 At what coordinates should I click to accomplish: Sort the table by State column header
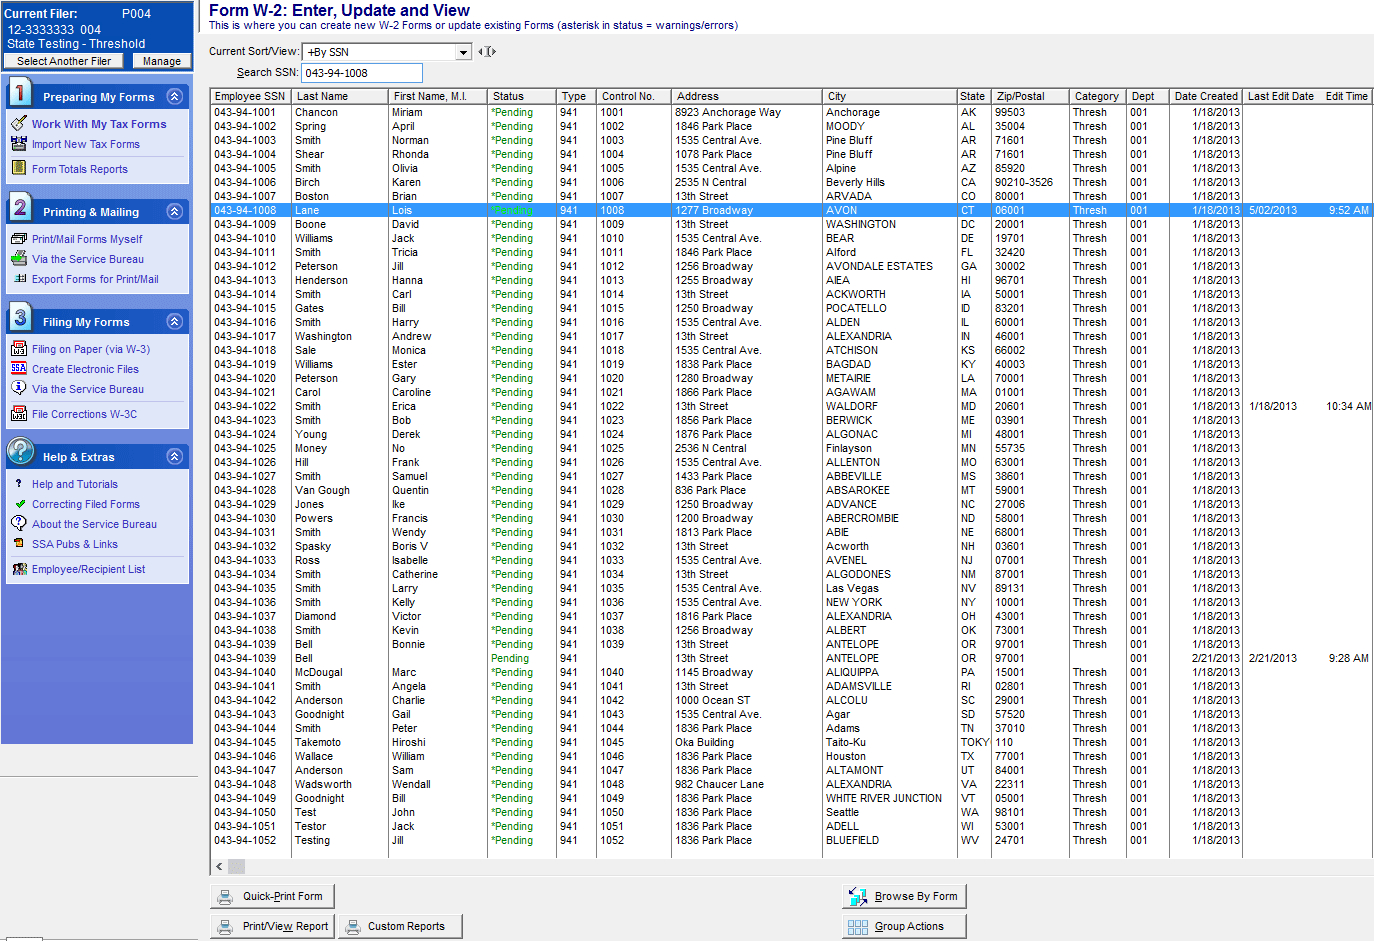point(972,96)
